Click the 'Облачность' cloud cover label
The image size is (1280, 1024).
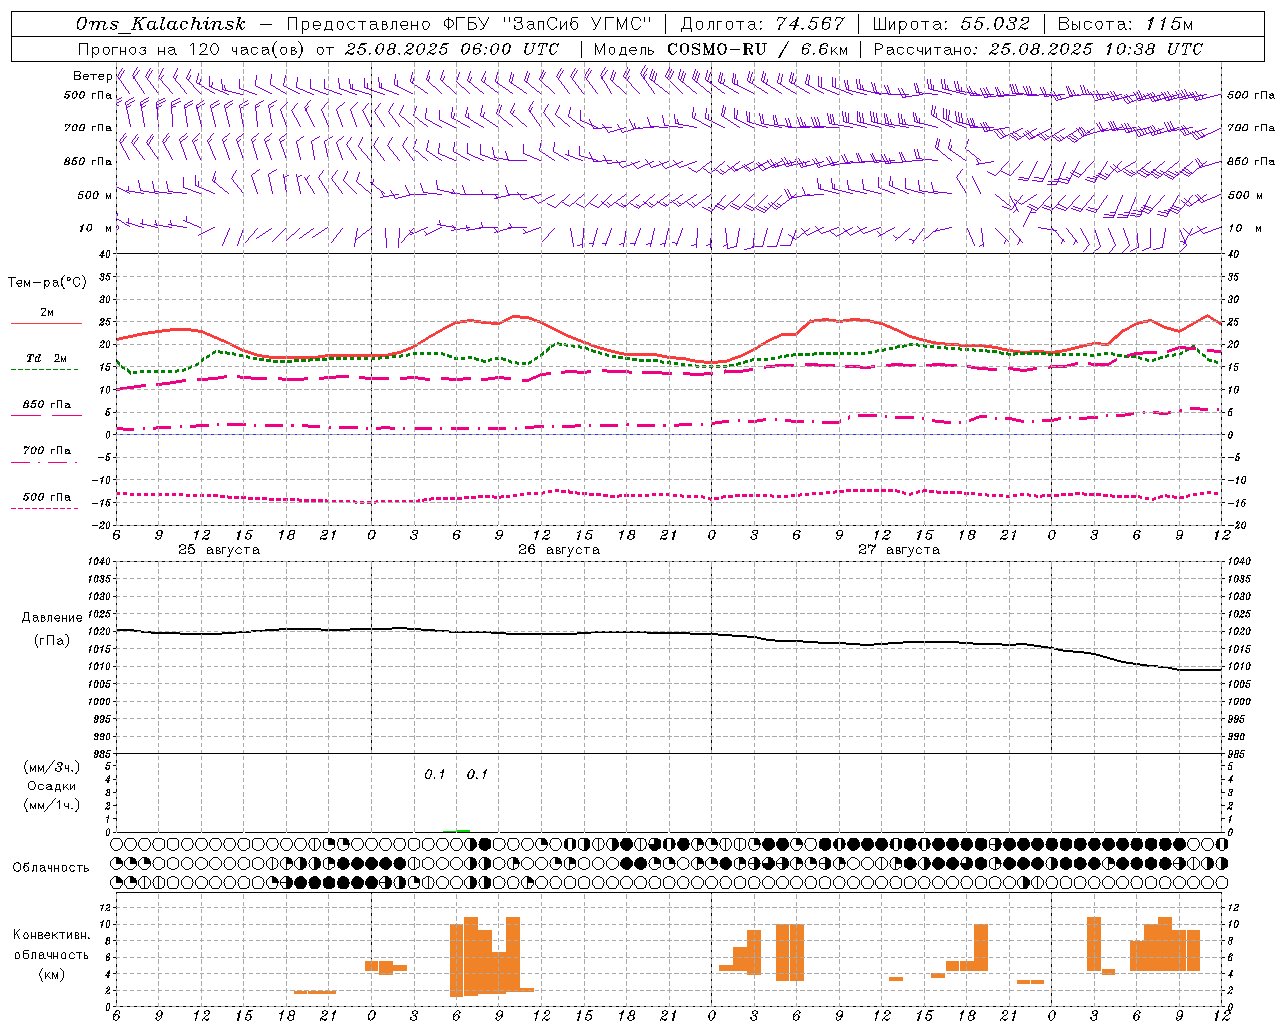pyautogui.click(x=51, y=868)
